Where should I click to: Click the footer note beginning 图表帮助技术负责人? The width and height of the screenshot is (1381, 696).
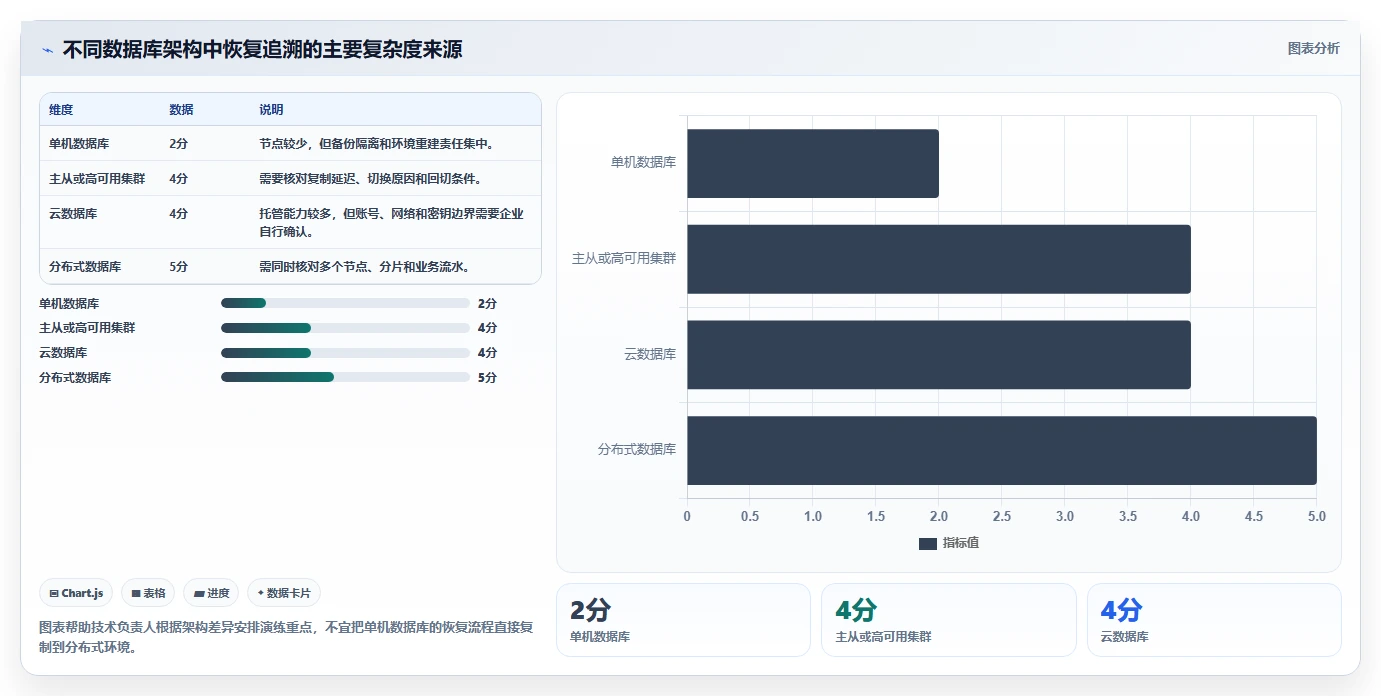[x=286, y=637]
